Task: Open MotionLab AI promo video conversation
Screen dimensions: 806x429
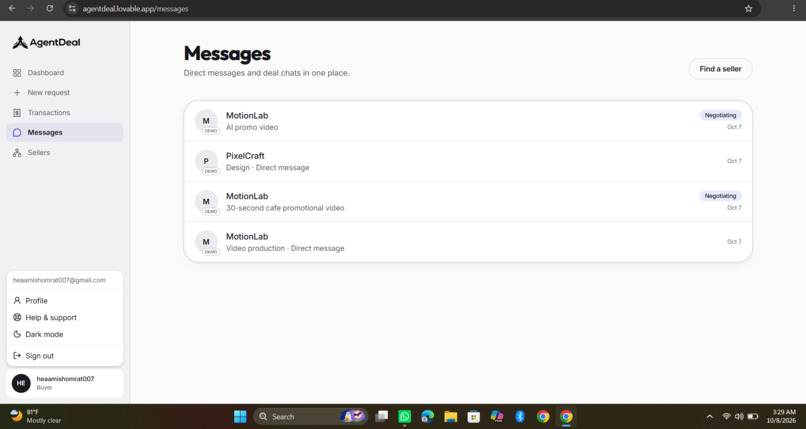Action: click(x=468, y=121)
